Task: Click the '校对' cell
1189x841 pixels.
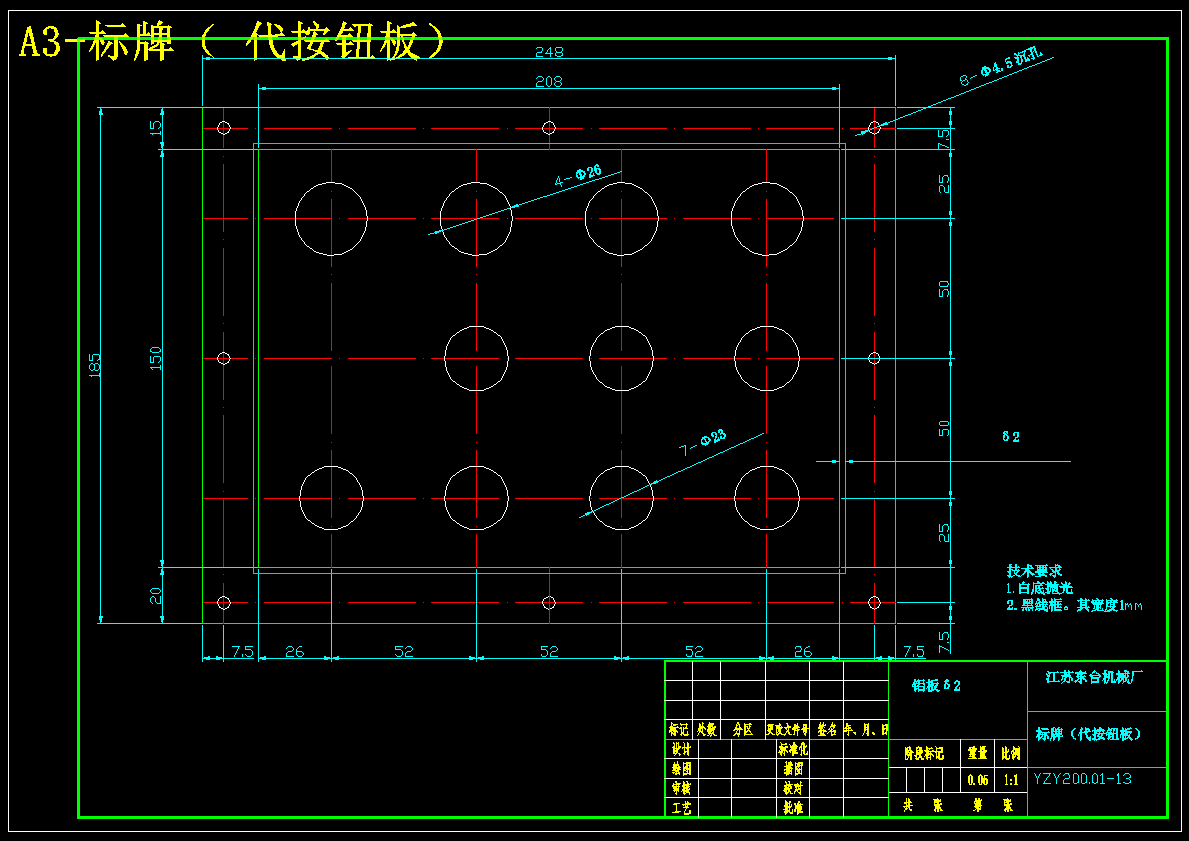Action: (x=793, y=789)
